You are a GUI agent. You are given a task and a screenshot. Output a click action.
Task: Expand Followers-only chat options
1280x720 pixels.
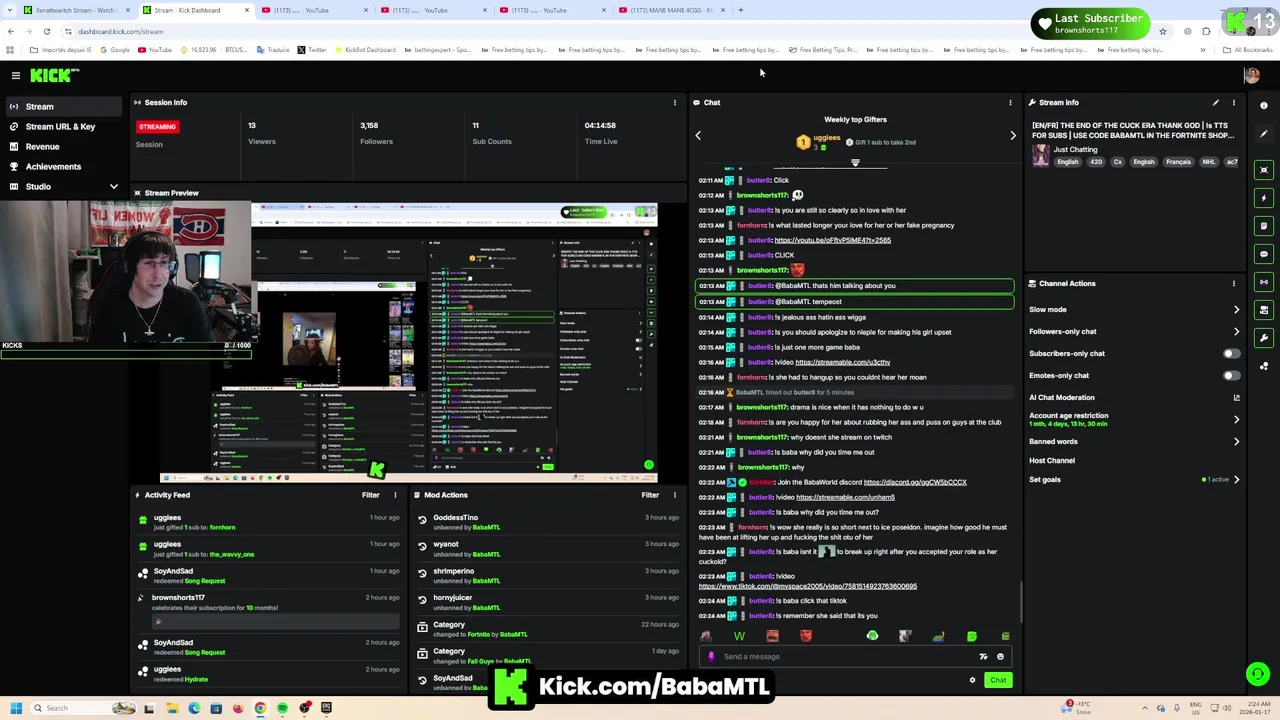pos(1237,332)
